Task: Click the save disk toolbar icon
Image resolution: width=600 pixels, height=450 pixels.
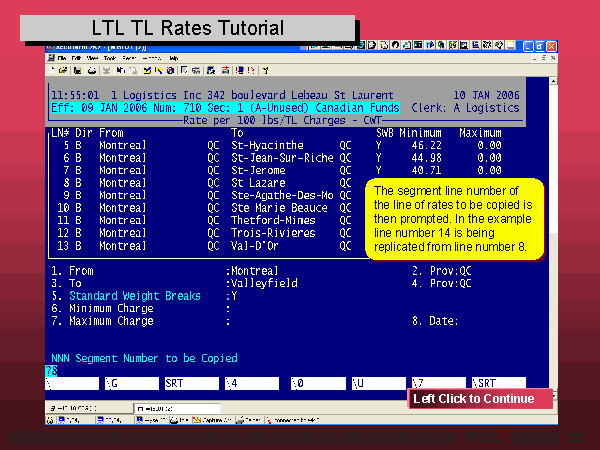Action: coord(78,70)
